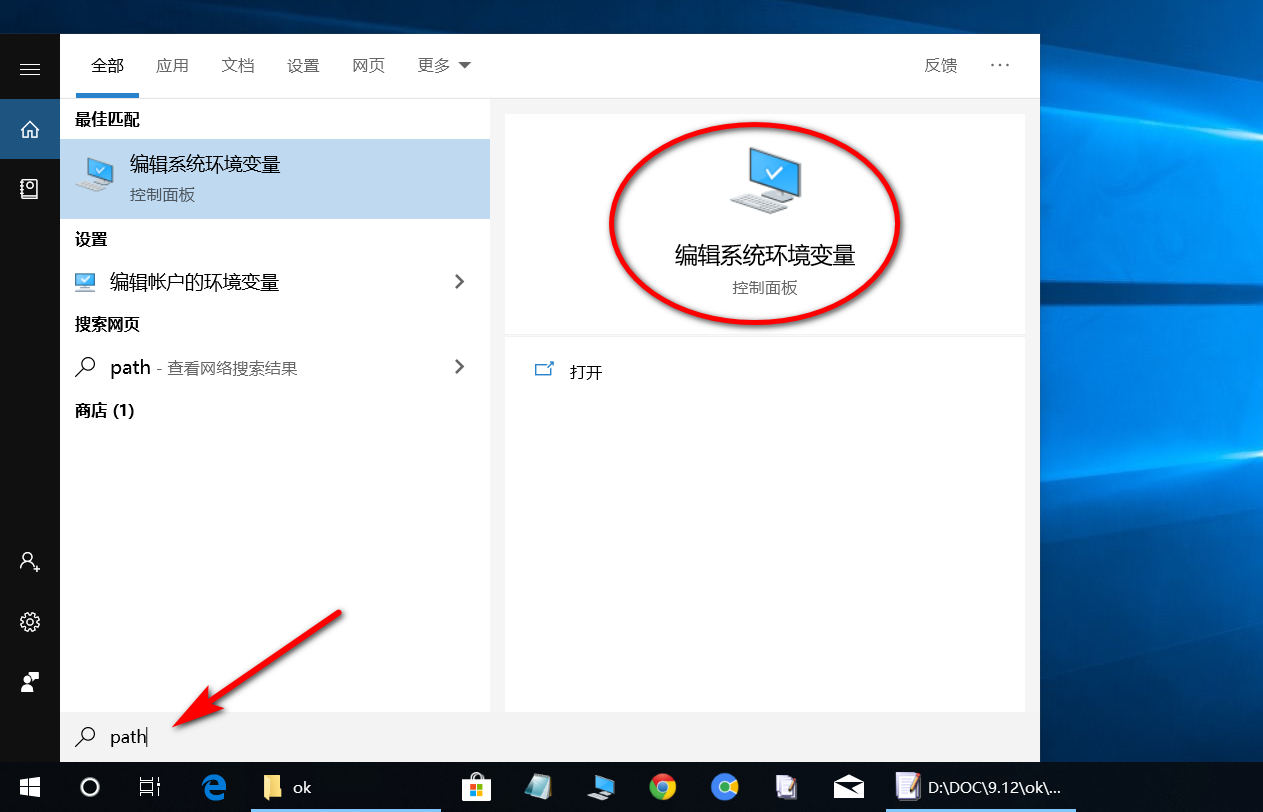Switch to the 文档 tab
Viewport: 1263px width, 812px height.
tap(238, 66)
